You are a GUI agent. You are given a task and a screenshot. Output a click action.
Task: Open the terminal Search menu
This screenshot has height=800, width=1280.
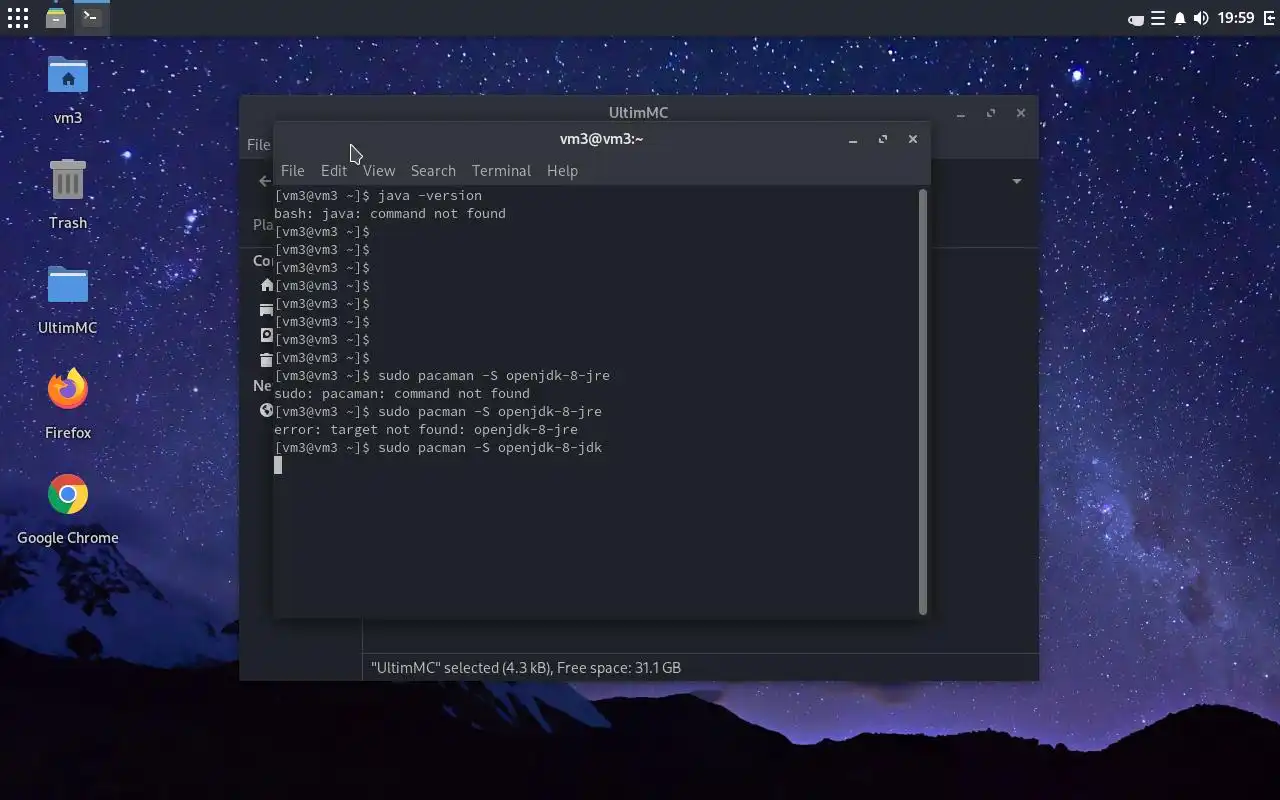click(433, 171)
